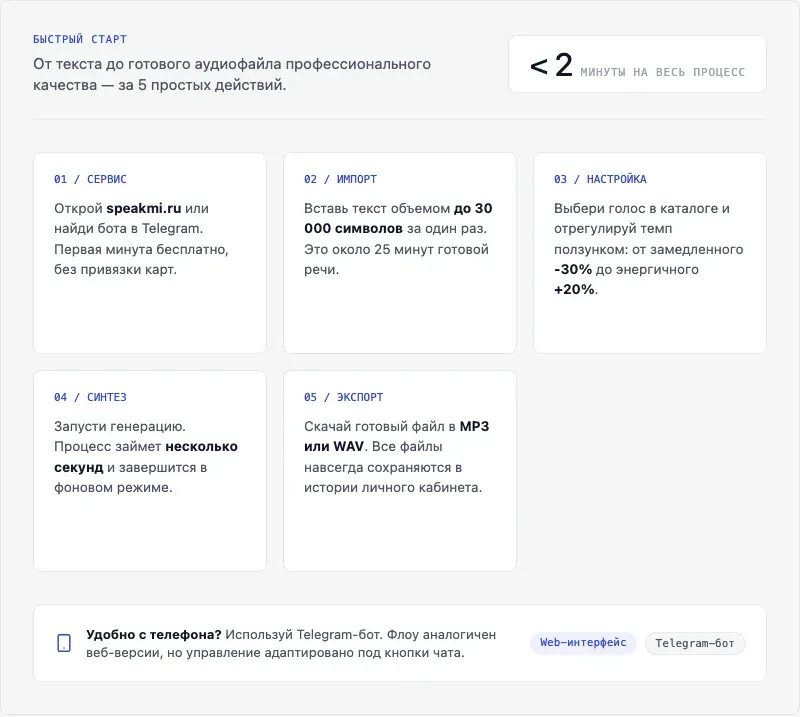Click the "03 / НАСТРОЙКА" card heading
This screenshot has height=717, width=800.
600,179
